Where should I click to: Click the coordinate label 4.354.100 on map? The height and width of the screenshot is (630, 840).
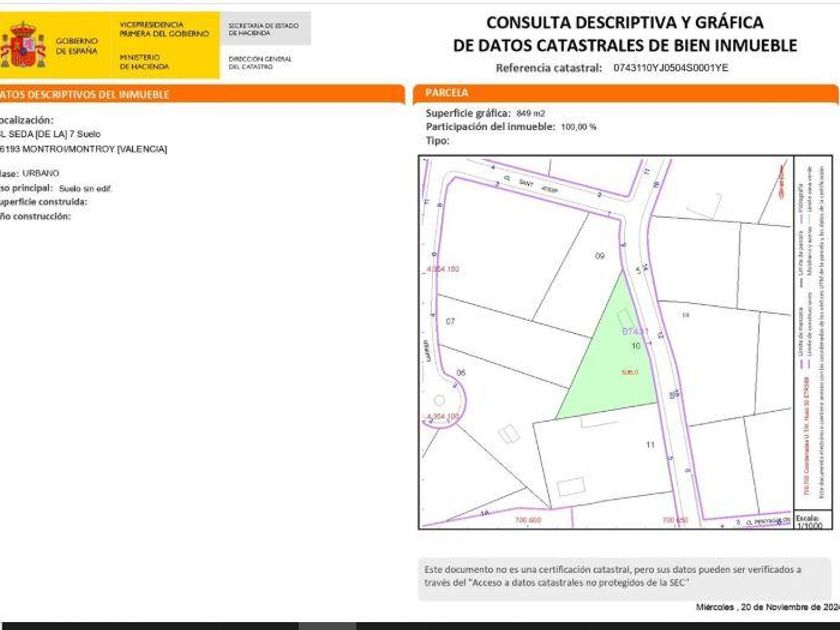442,416
